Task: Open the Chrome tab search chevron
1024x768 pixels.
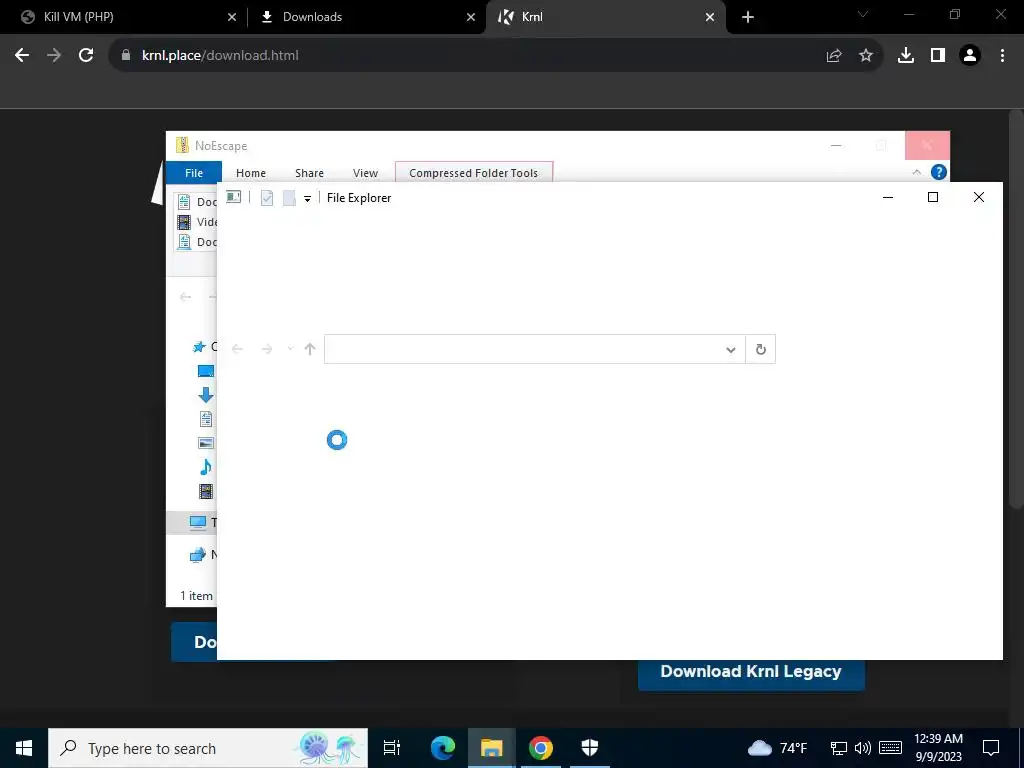Action: coord(863,14)
